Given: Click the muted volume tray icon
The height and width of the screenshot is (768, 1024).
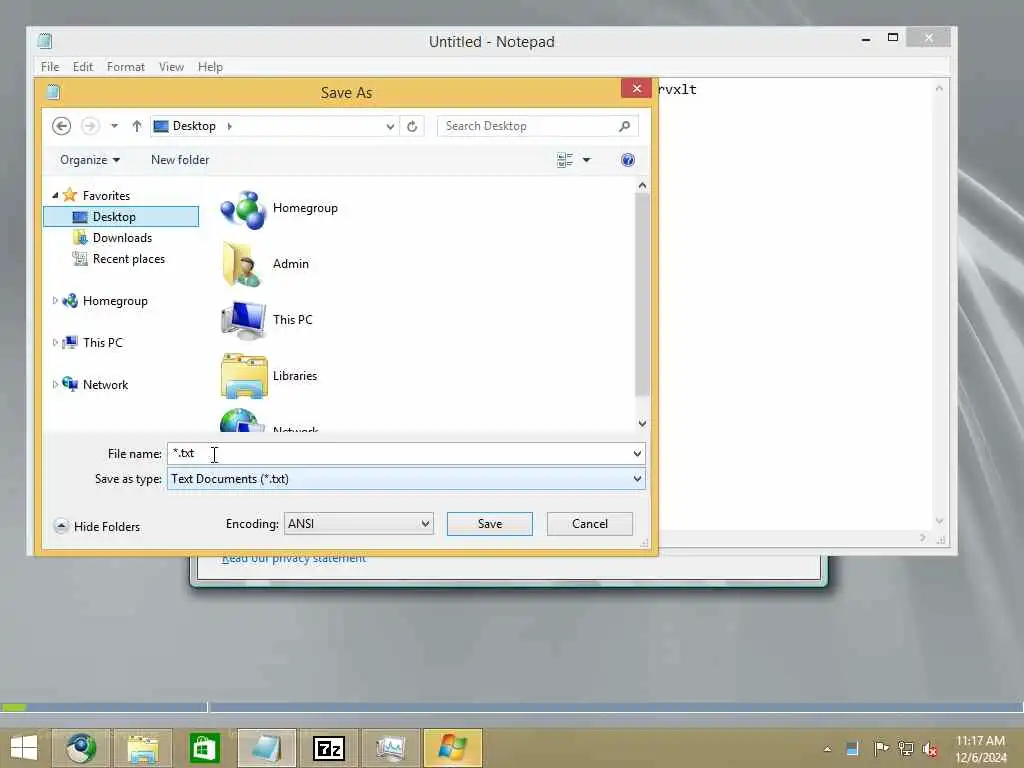Looking at the screenshot, I should click(x=930, y=749).
